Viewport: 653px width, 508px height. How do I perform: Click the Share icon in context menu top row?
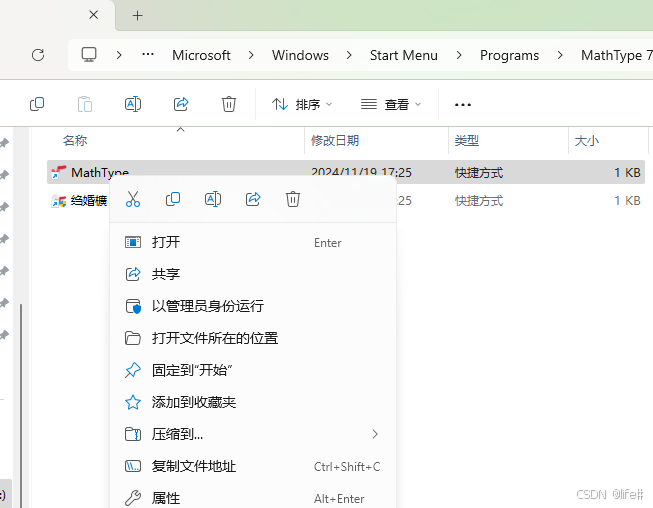pos(253,199)
